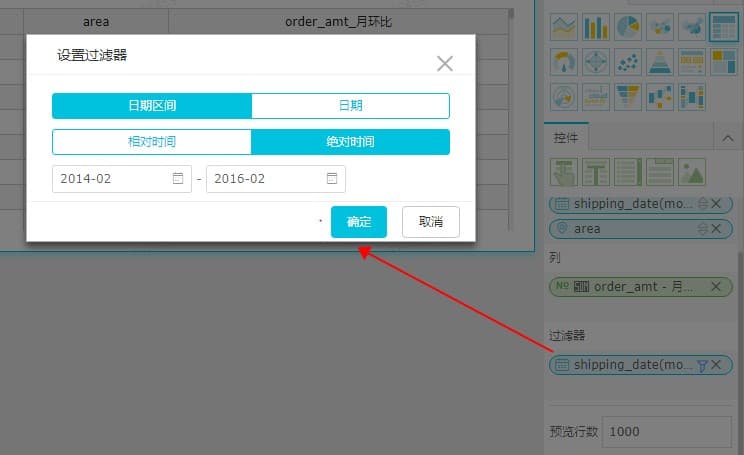
Task: Cancel the filter dialog with 取消
Action: 431,222
